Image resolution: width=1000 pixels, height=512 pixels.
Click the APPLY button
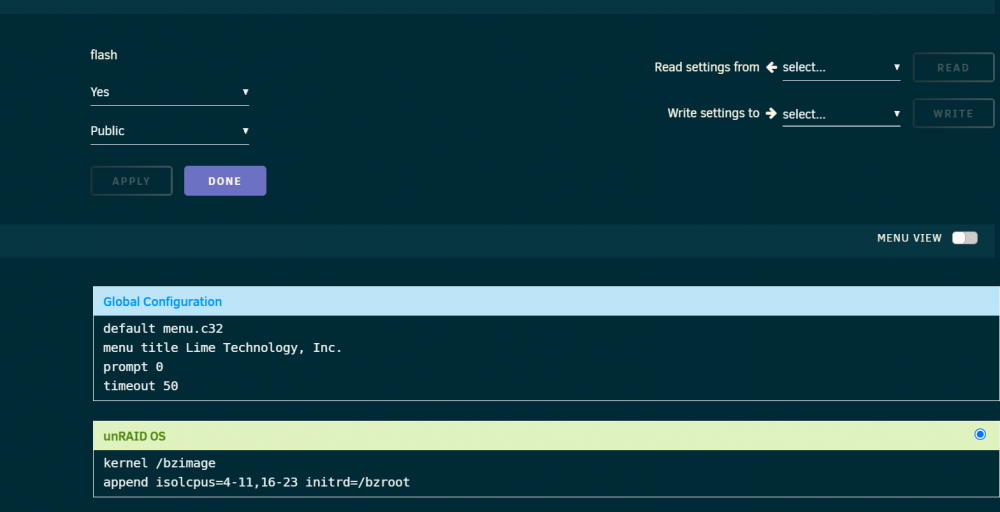coord(131,181)
